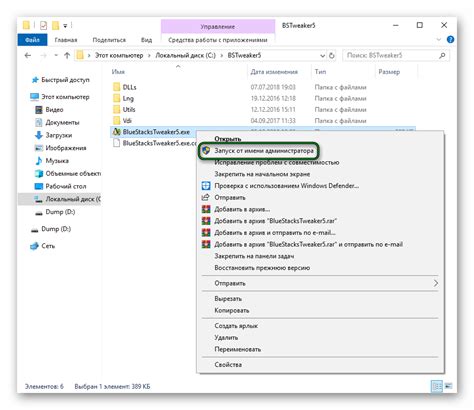Switch to the Вид ribbon tab
The image size is (474, 410).
(x=146, y=40)
